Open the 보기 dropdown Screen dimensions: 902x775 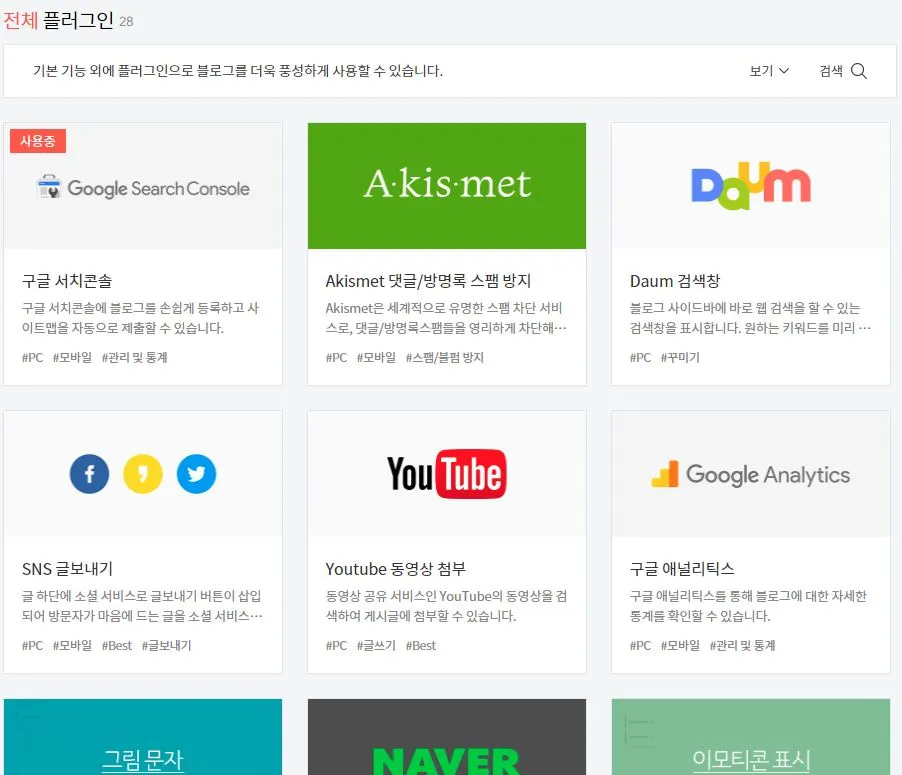[769, 71]
